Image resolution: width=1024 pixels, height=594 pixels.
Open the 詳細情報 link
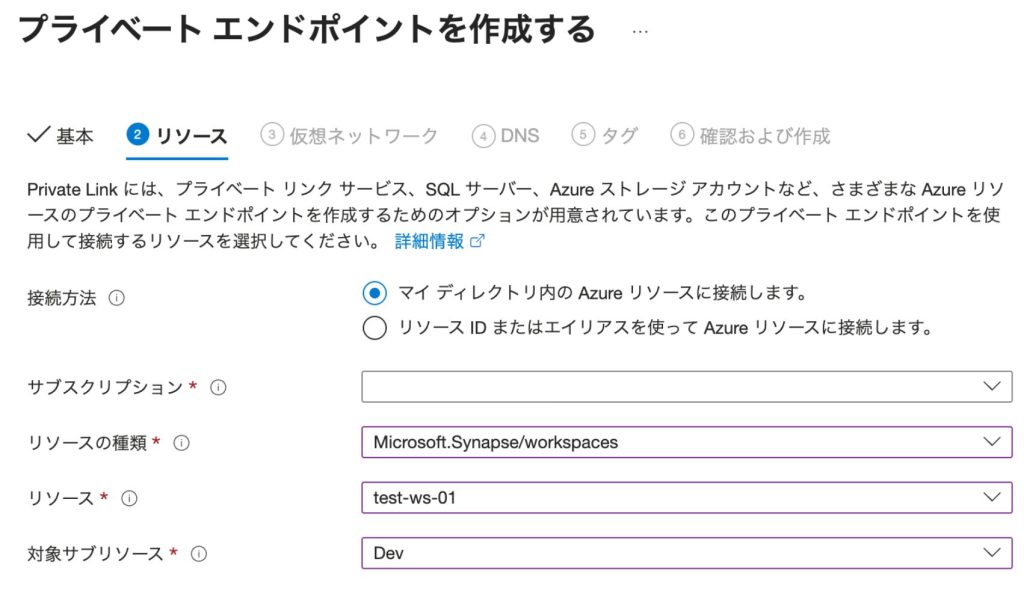[x=429, y=241]
